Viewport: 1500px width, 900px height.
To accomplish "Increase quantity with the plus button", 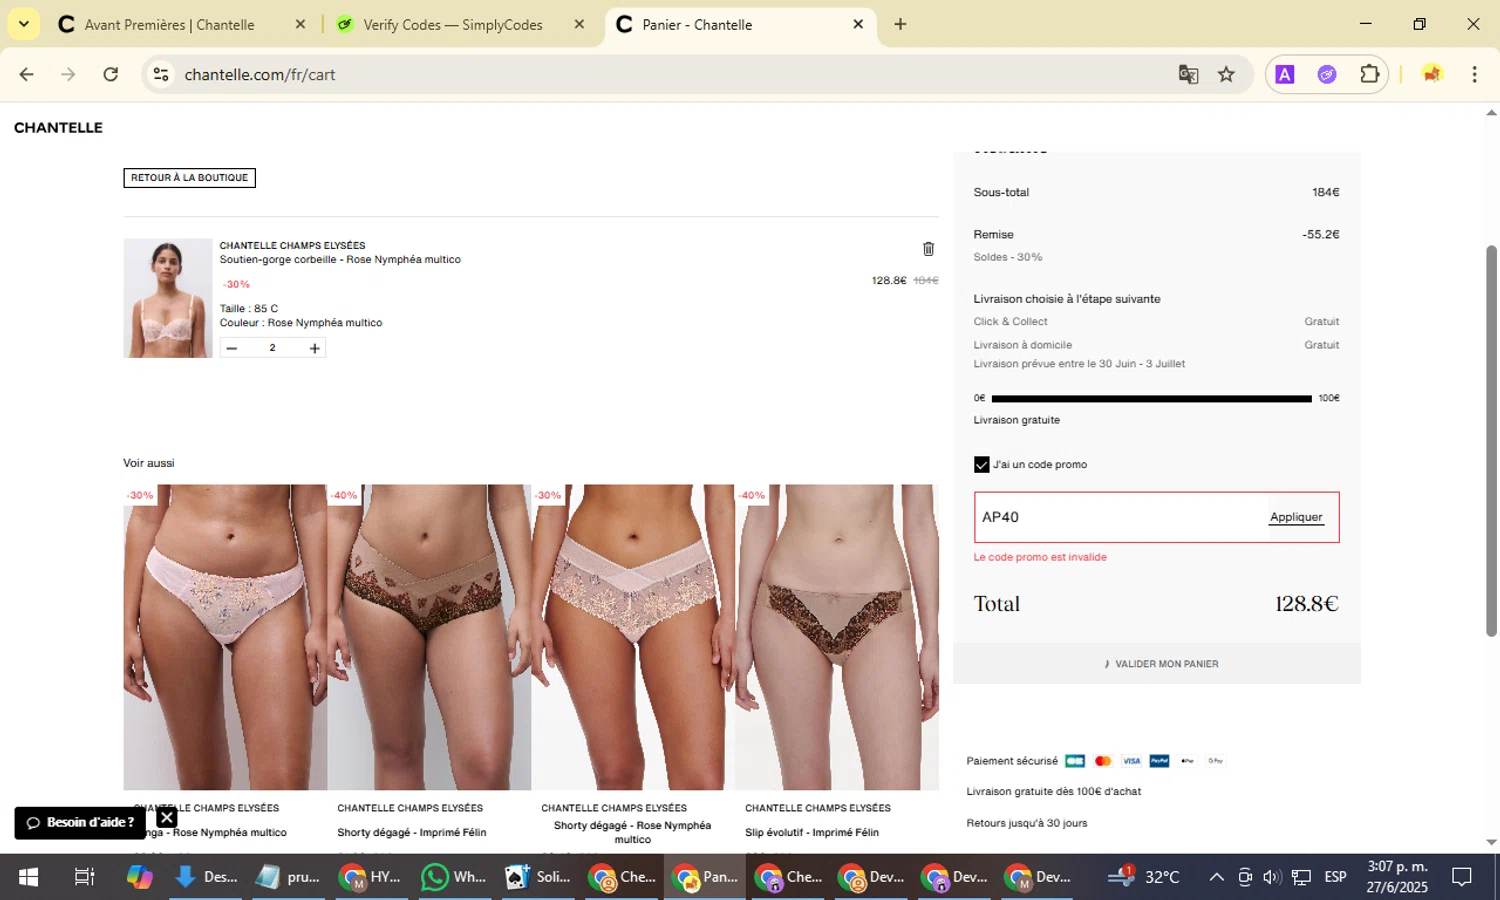I will [x=314, y=348].
